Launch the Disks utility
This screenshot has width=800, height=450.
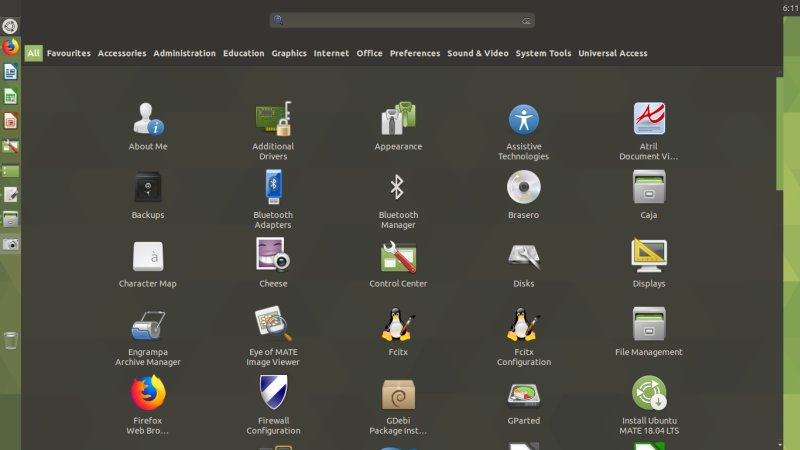(x=523, y=265)
